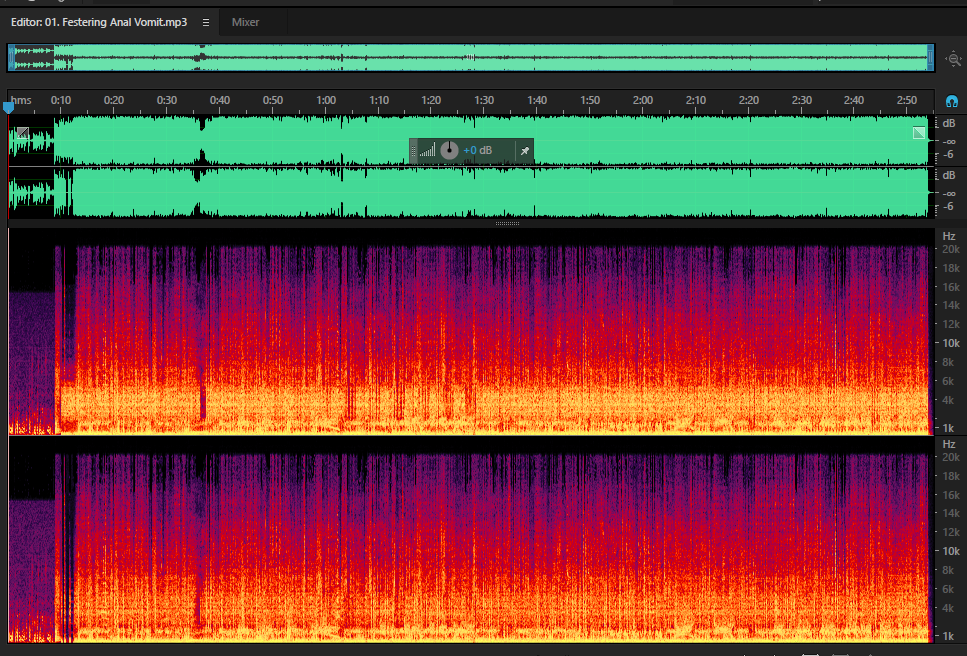Click the Fade In handle on the waveform
Viewport: 967px width, 656px height.
tap(23, 132)
